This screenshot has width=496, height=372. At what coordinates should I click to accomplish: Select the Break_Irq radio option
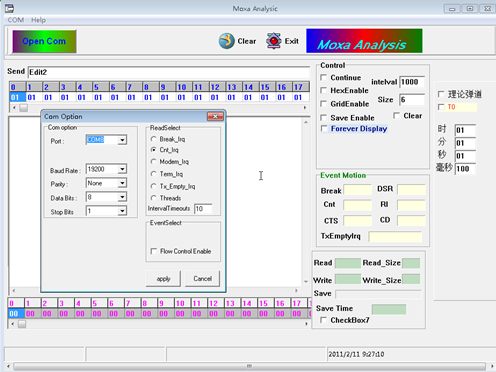point(153,139)
